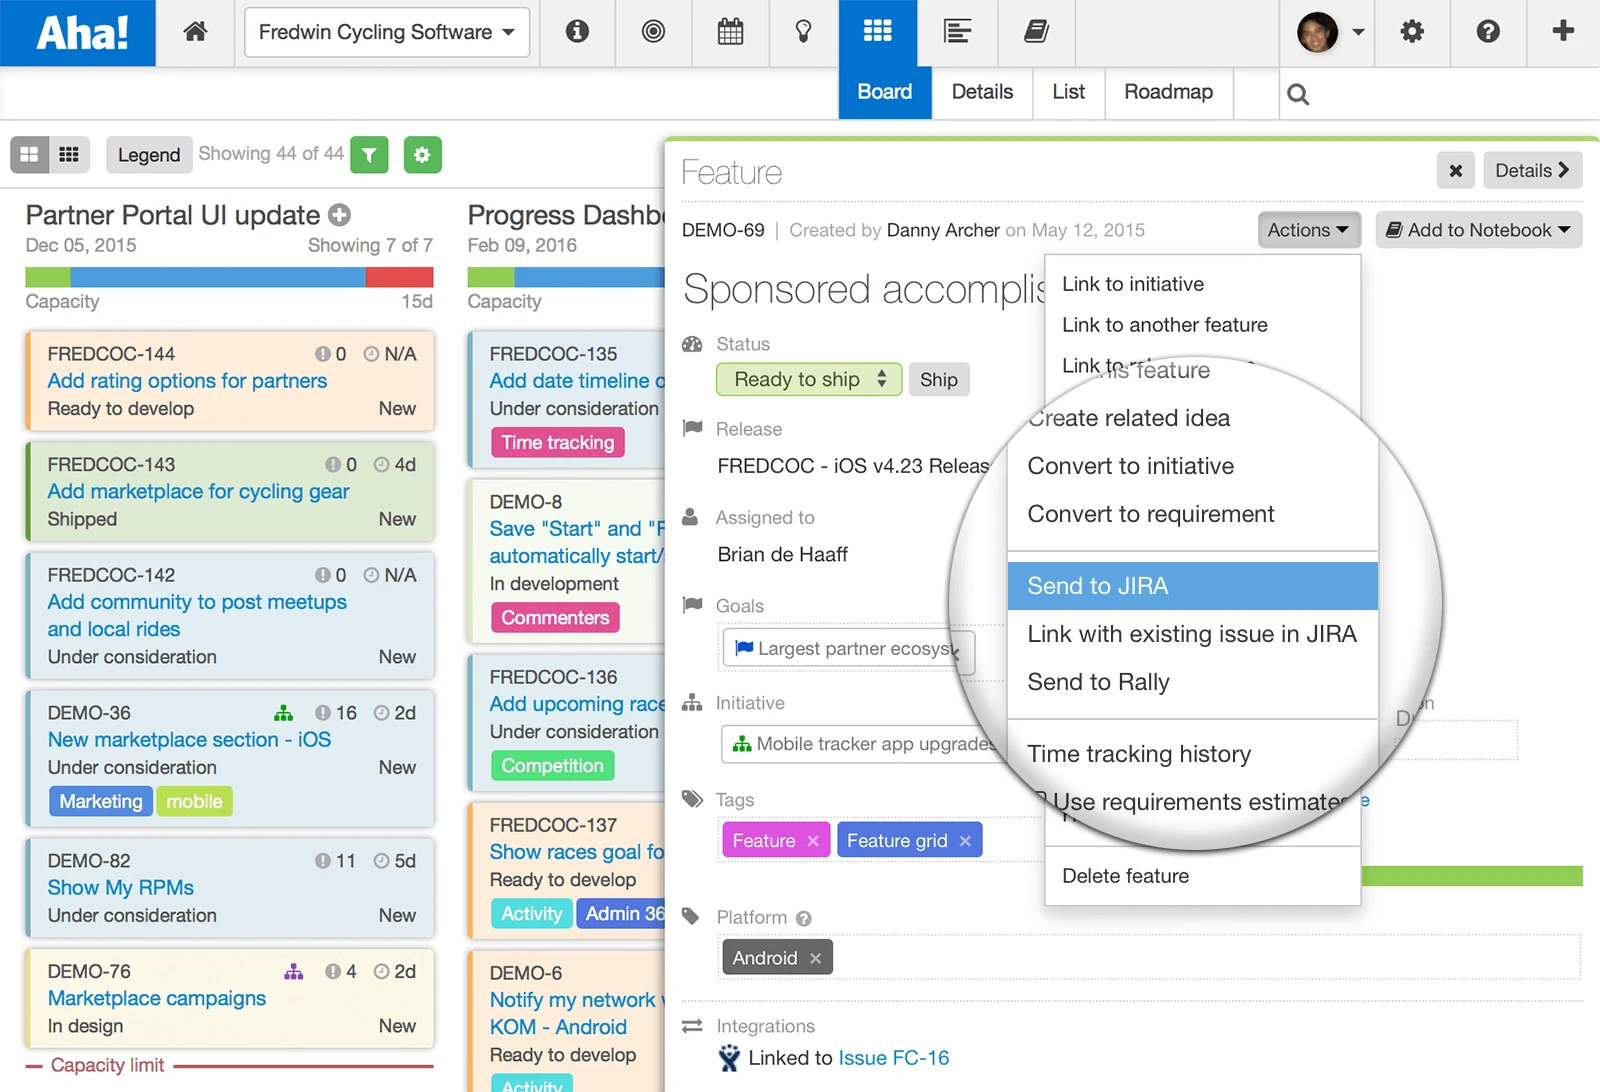Open the Fredwin Cycling Software product dropdown
The image size is (1600, 1092).
tap(386, 32)
